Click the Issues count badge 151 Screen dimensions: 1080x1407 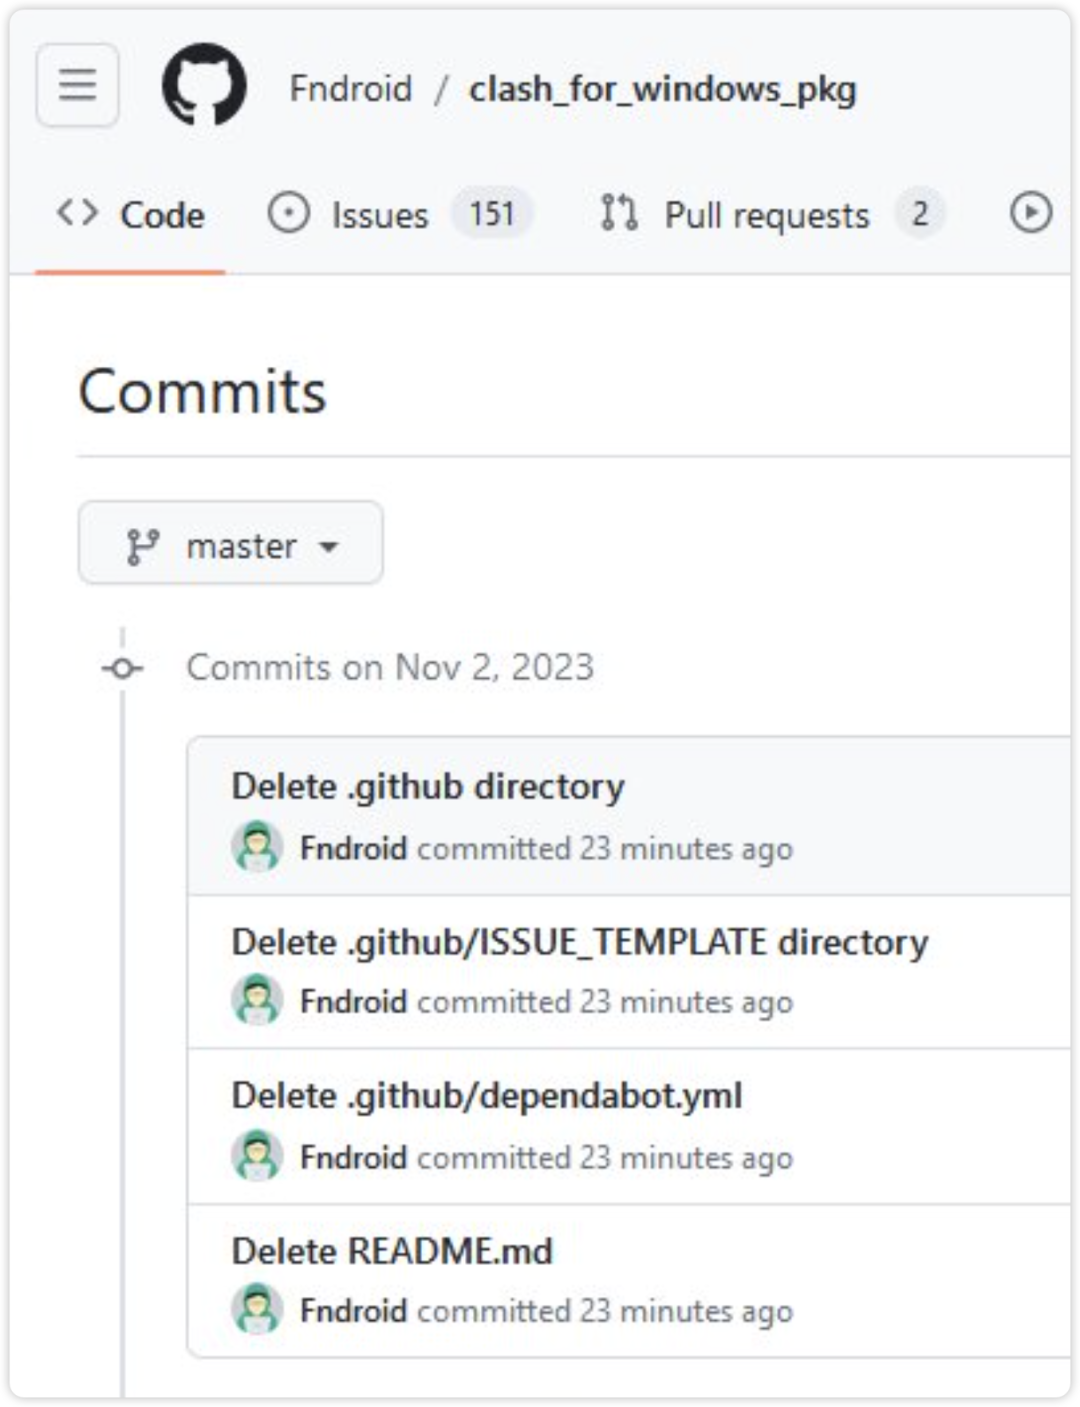(x=492, y=214)
